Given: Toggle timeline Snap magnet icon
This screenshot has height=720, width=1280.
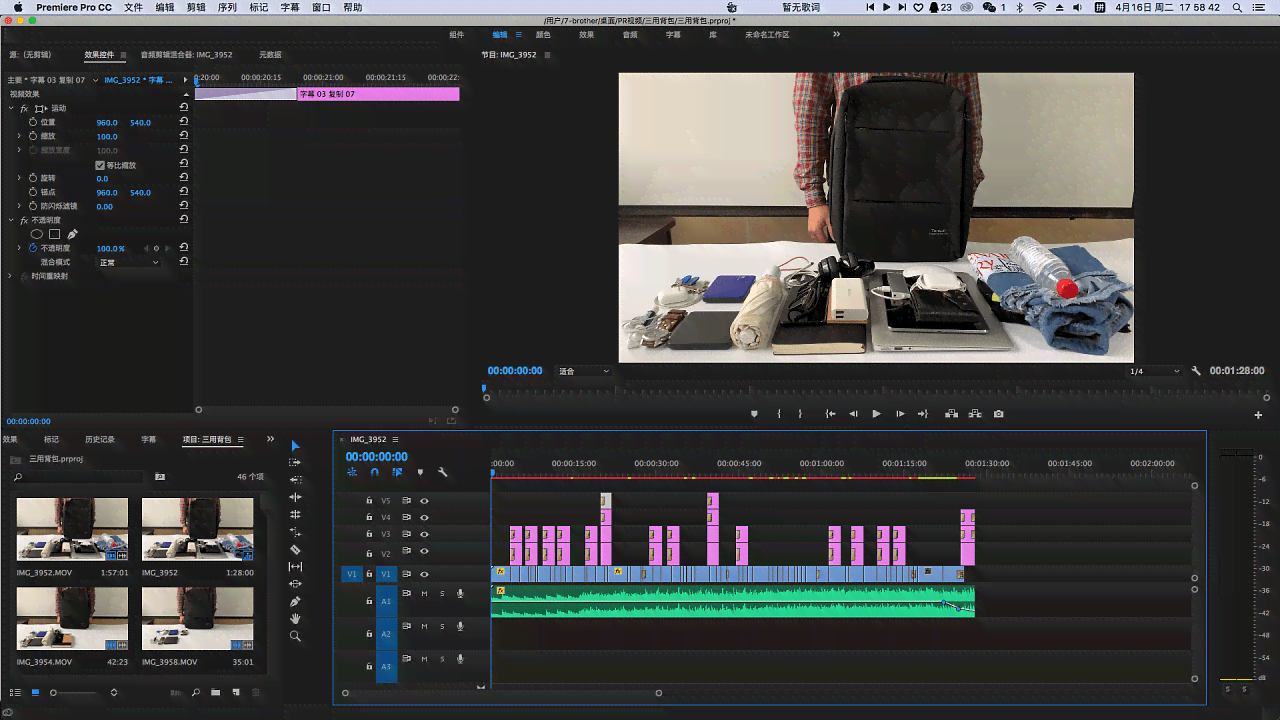Looking at the screenshot, I should pyautogui.click(x=375, y=472).
